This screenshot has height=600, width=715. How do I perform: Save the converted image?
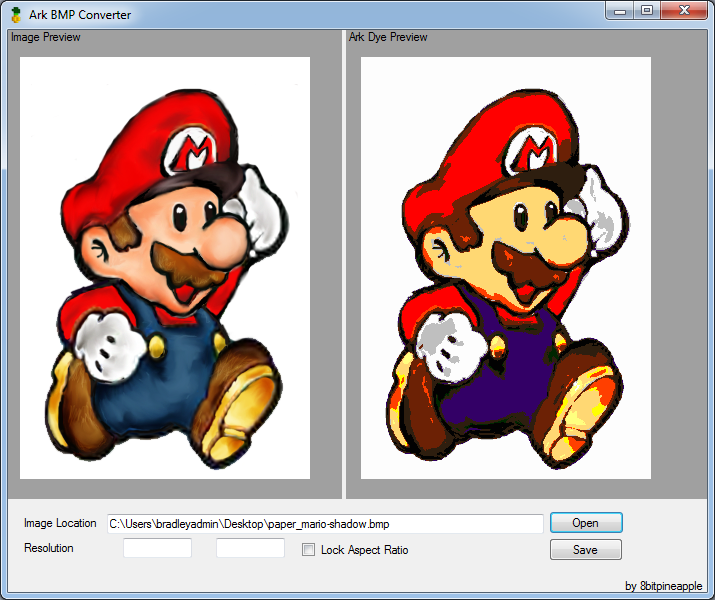pyautogui.click(x=585, y=549)
